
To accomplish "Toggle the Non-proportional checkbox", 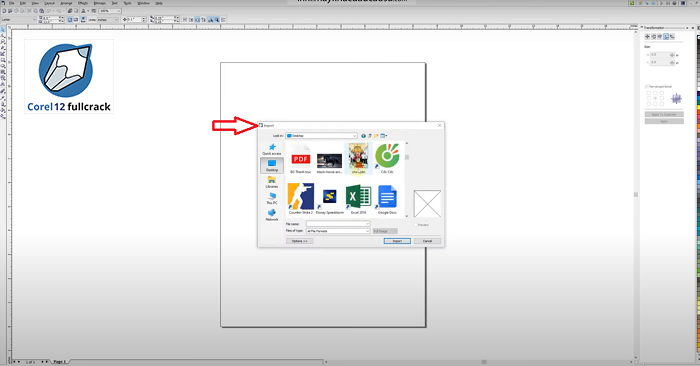I will pyautogui.click(x=646, y=86).
